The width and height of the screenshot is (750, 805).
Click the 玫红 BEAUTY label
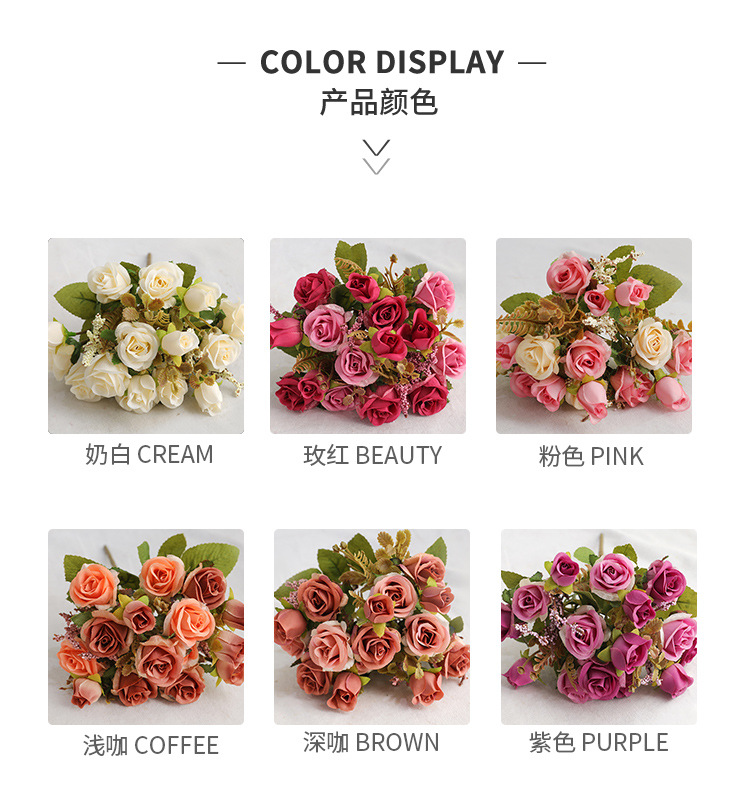pos(372,455)
